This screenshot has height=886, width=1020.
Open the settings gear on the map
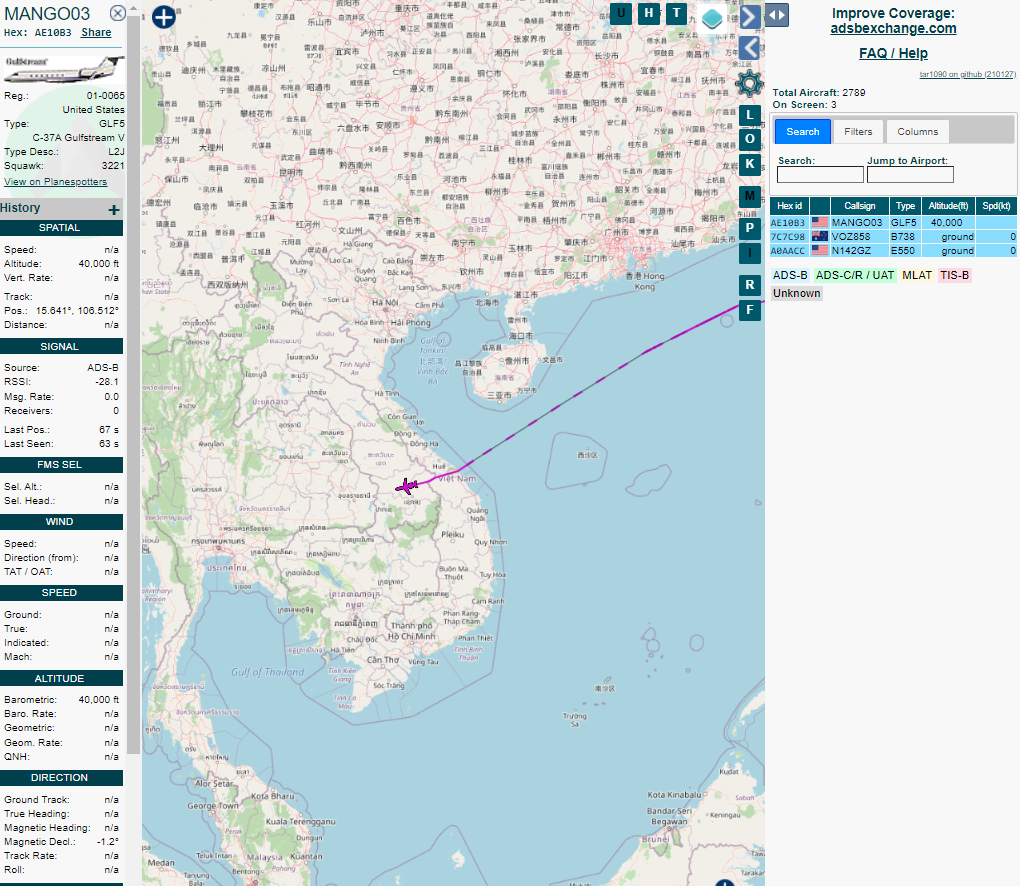coord(749,84)
